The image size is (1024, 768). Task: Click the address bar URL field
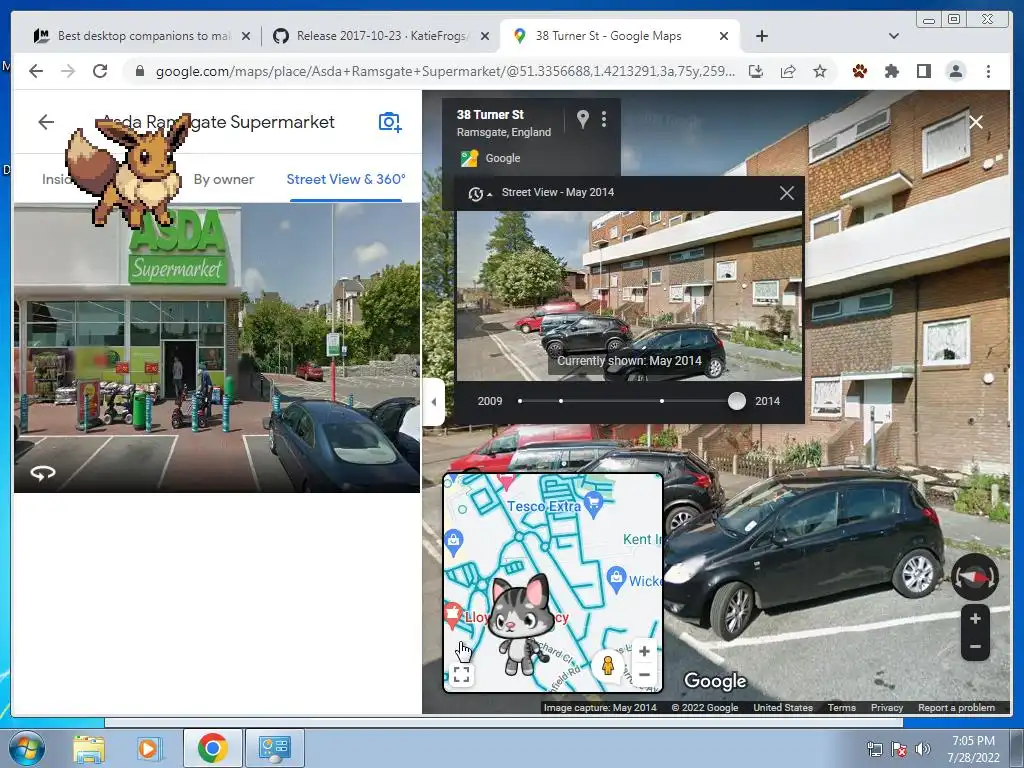[445, 71]
